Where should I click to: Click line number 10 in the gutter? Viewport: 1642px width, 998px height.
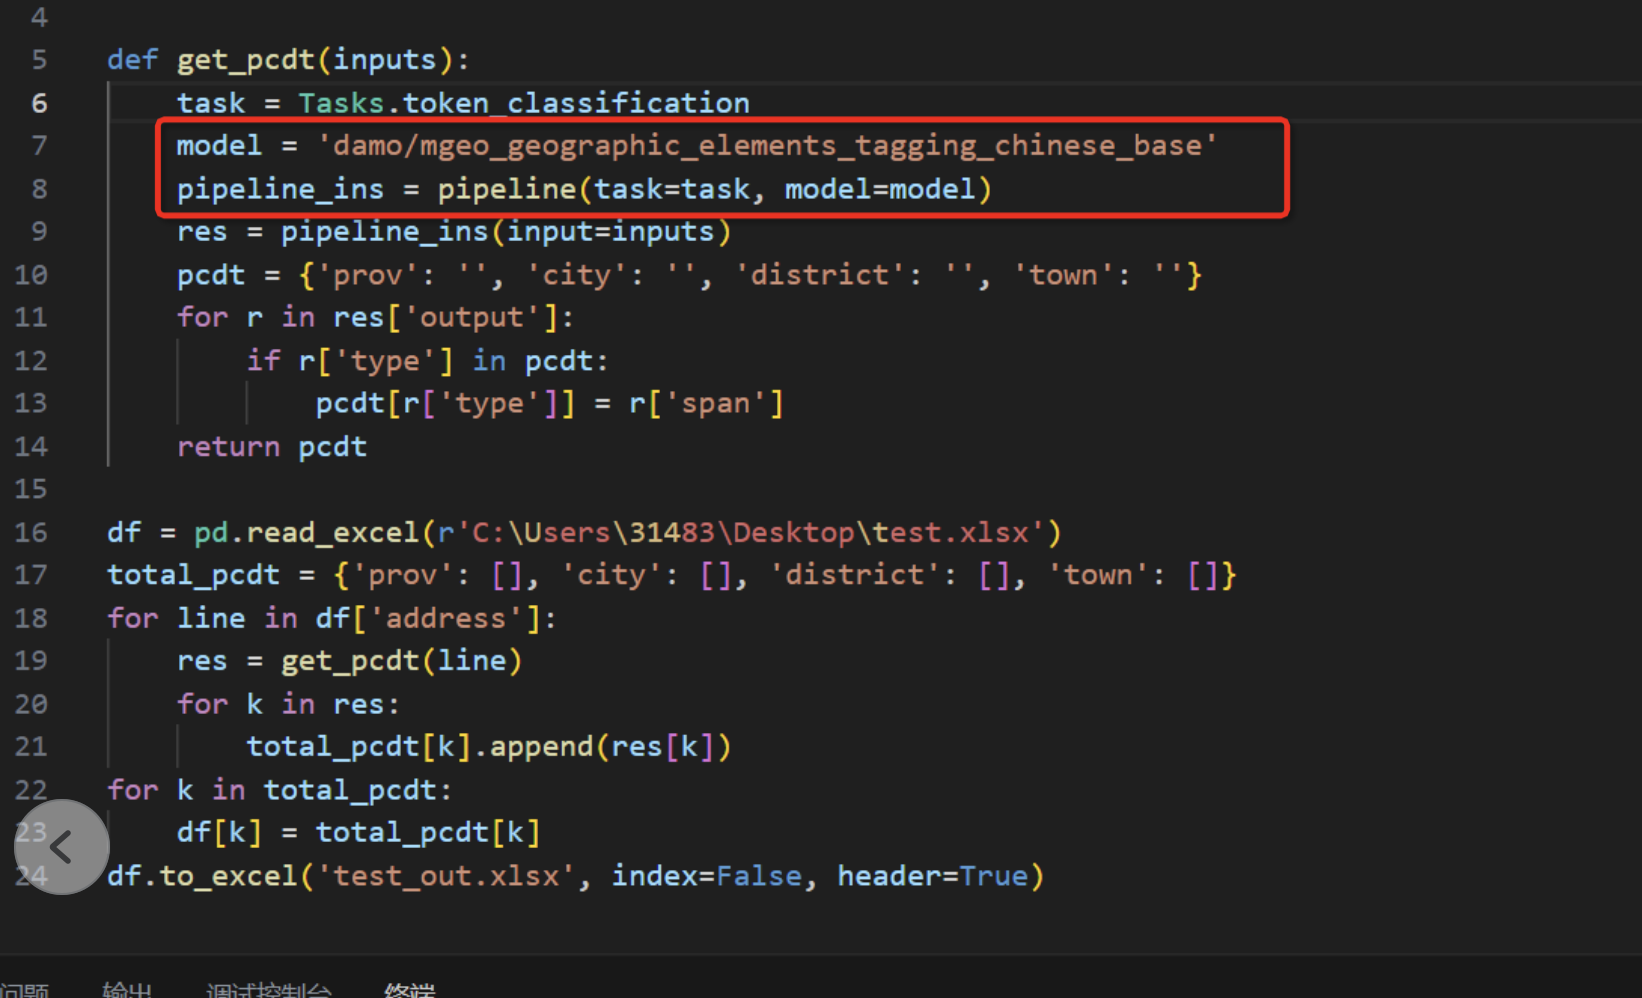coord(31,275)
